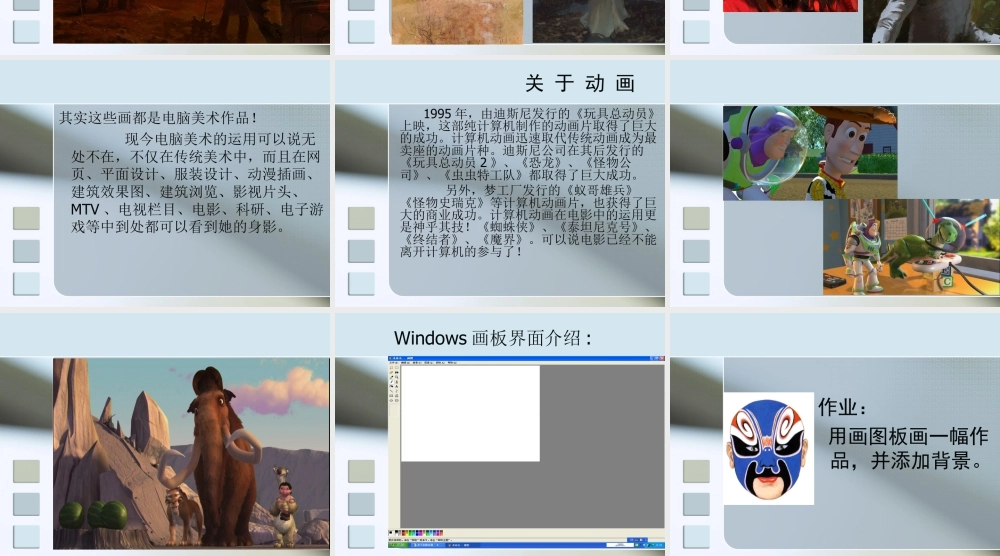Select the slide title "关于动画"
The height and width of the screenshot is (556, 1000).
[x=580, y=84]
